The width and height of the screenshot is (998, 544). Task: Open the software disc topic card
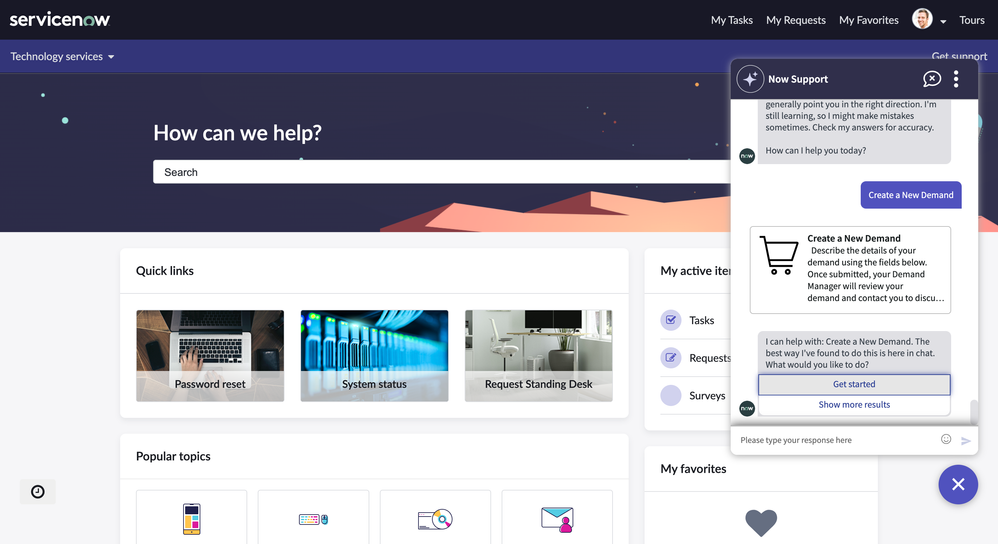[435, 518]
